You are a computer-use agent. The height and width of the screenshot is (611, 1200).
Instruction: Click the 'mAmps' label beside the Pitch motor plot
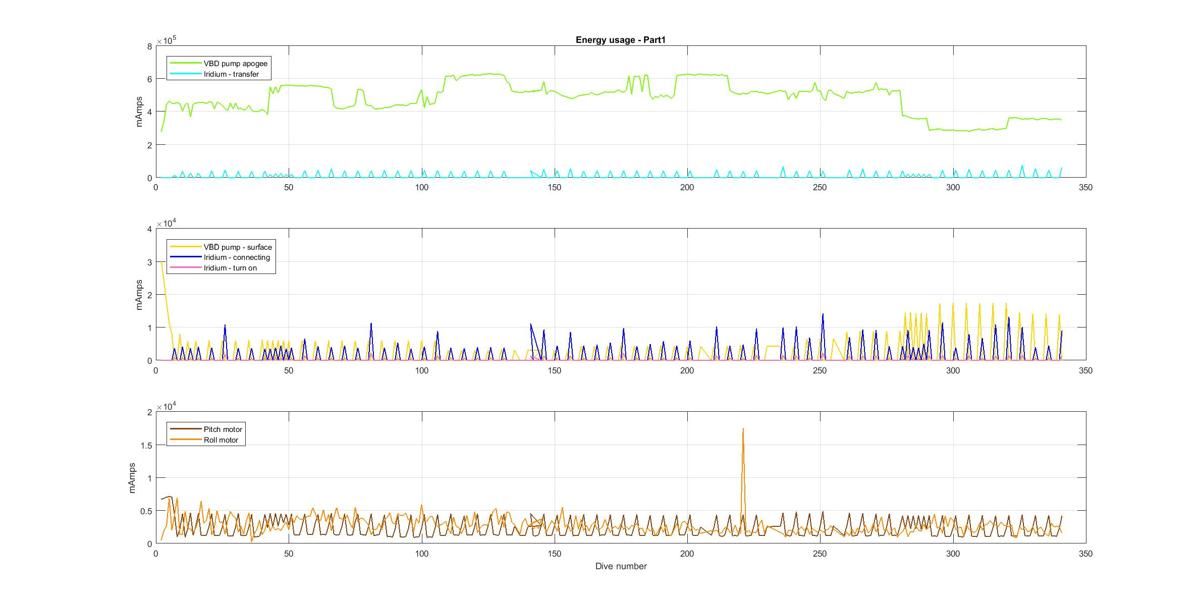[132, 478]
